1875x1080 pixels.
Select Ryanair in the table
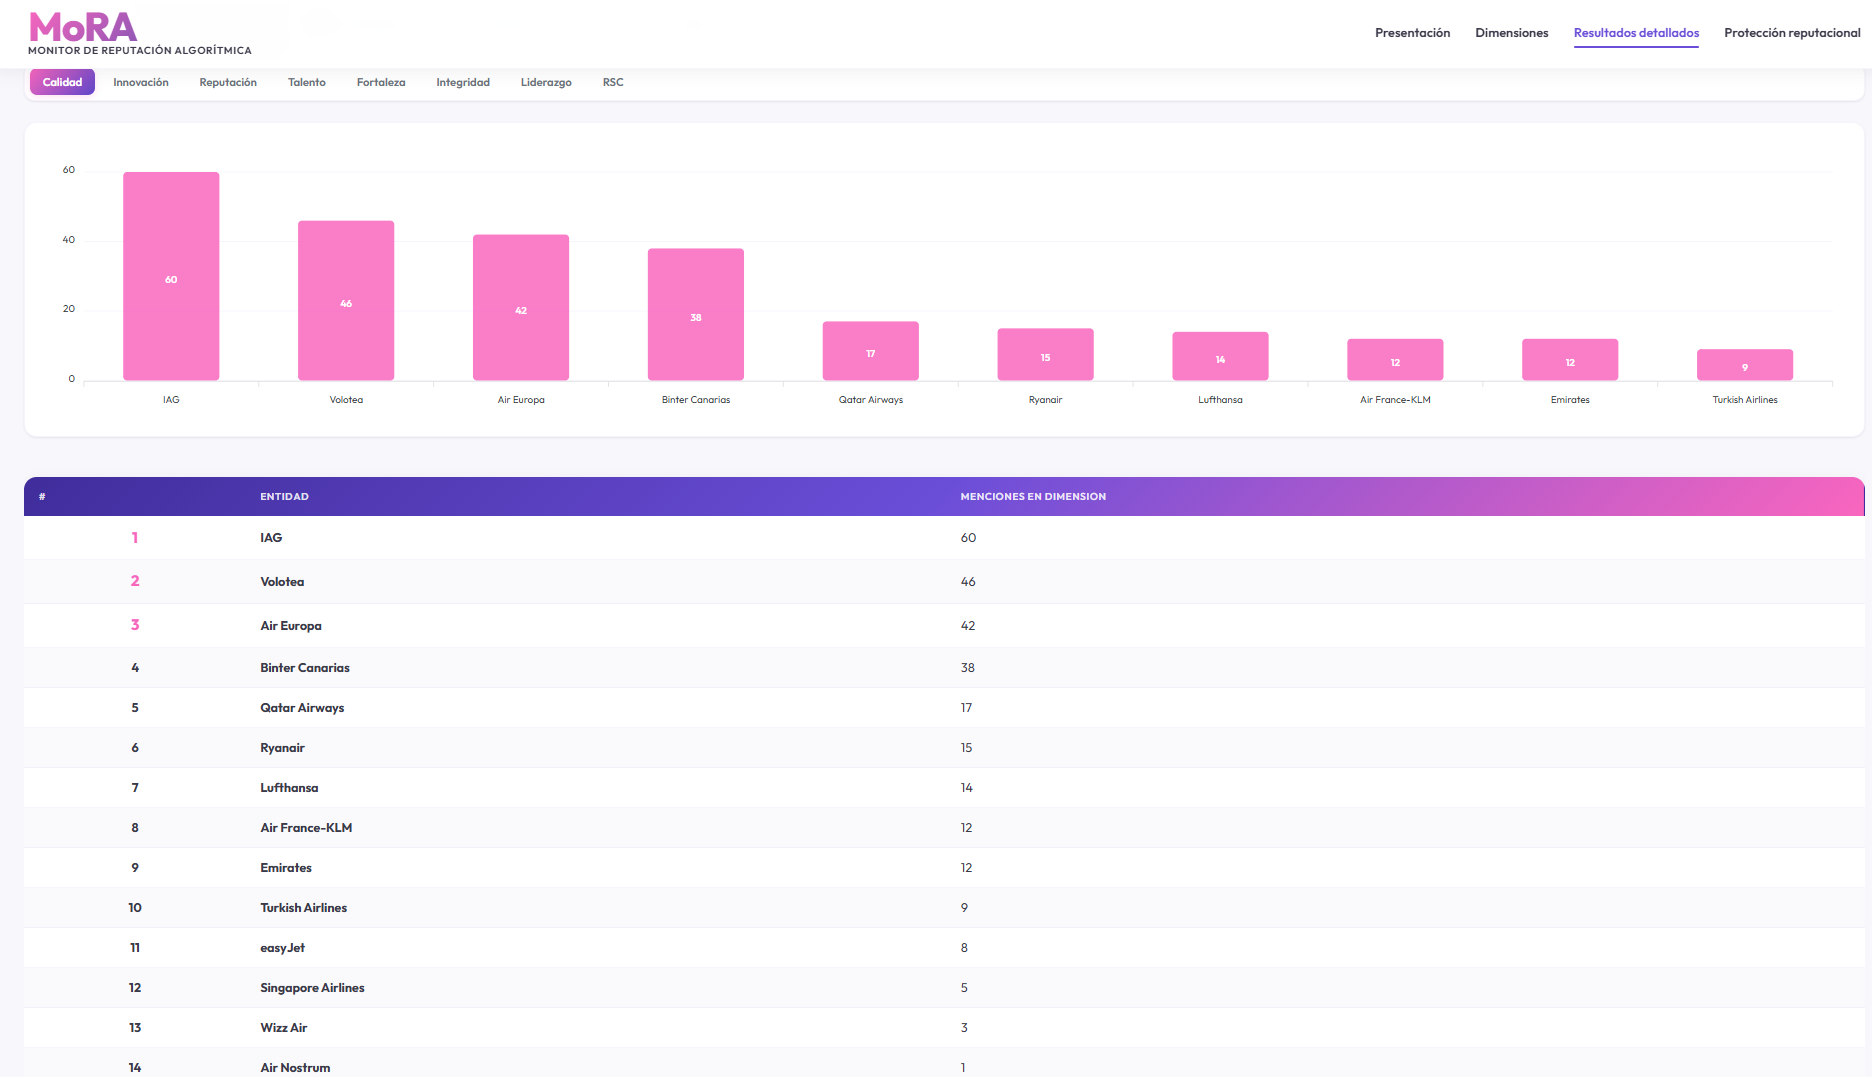282,748
